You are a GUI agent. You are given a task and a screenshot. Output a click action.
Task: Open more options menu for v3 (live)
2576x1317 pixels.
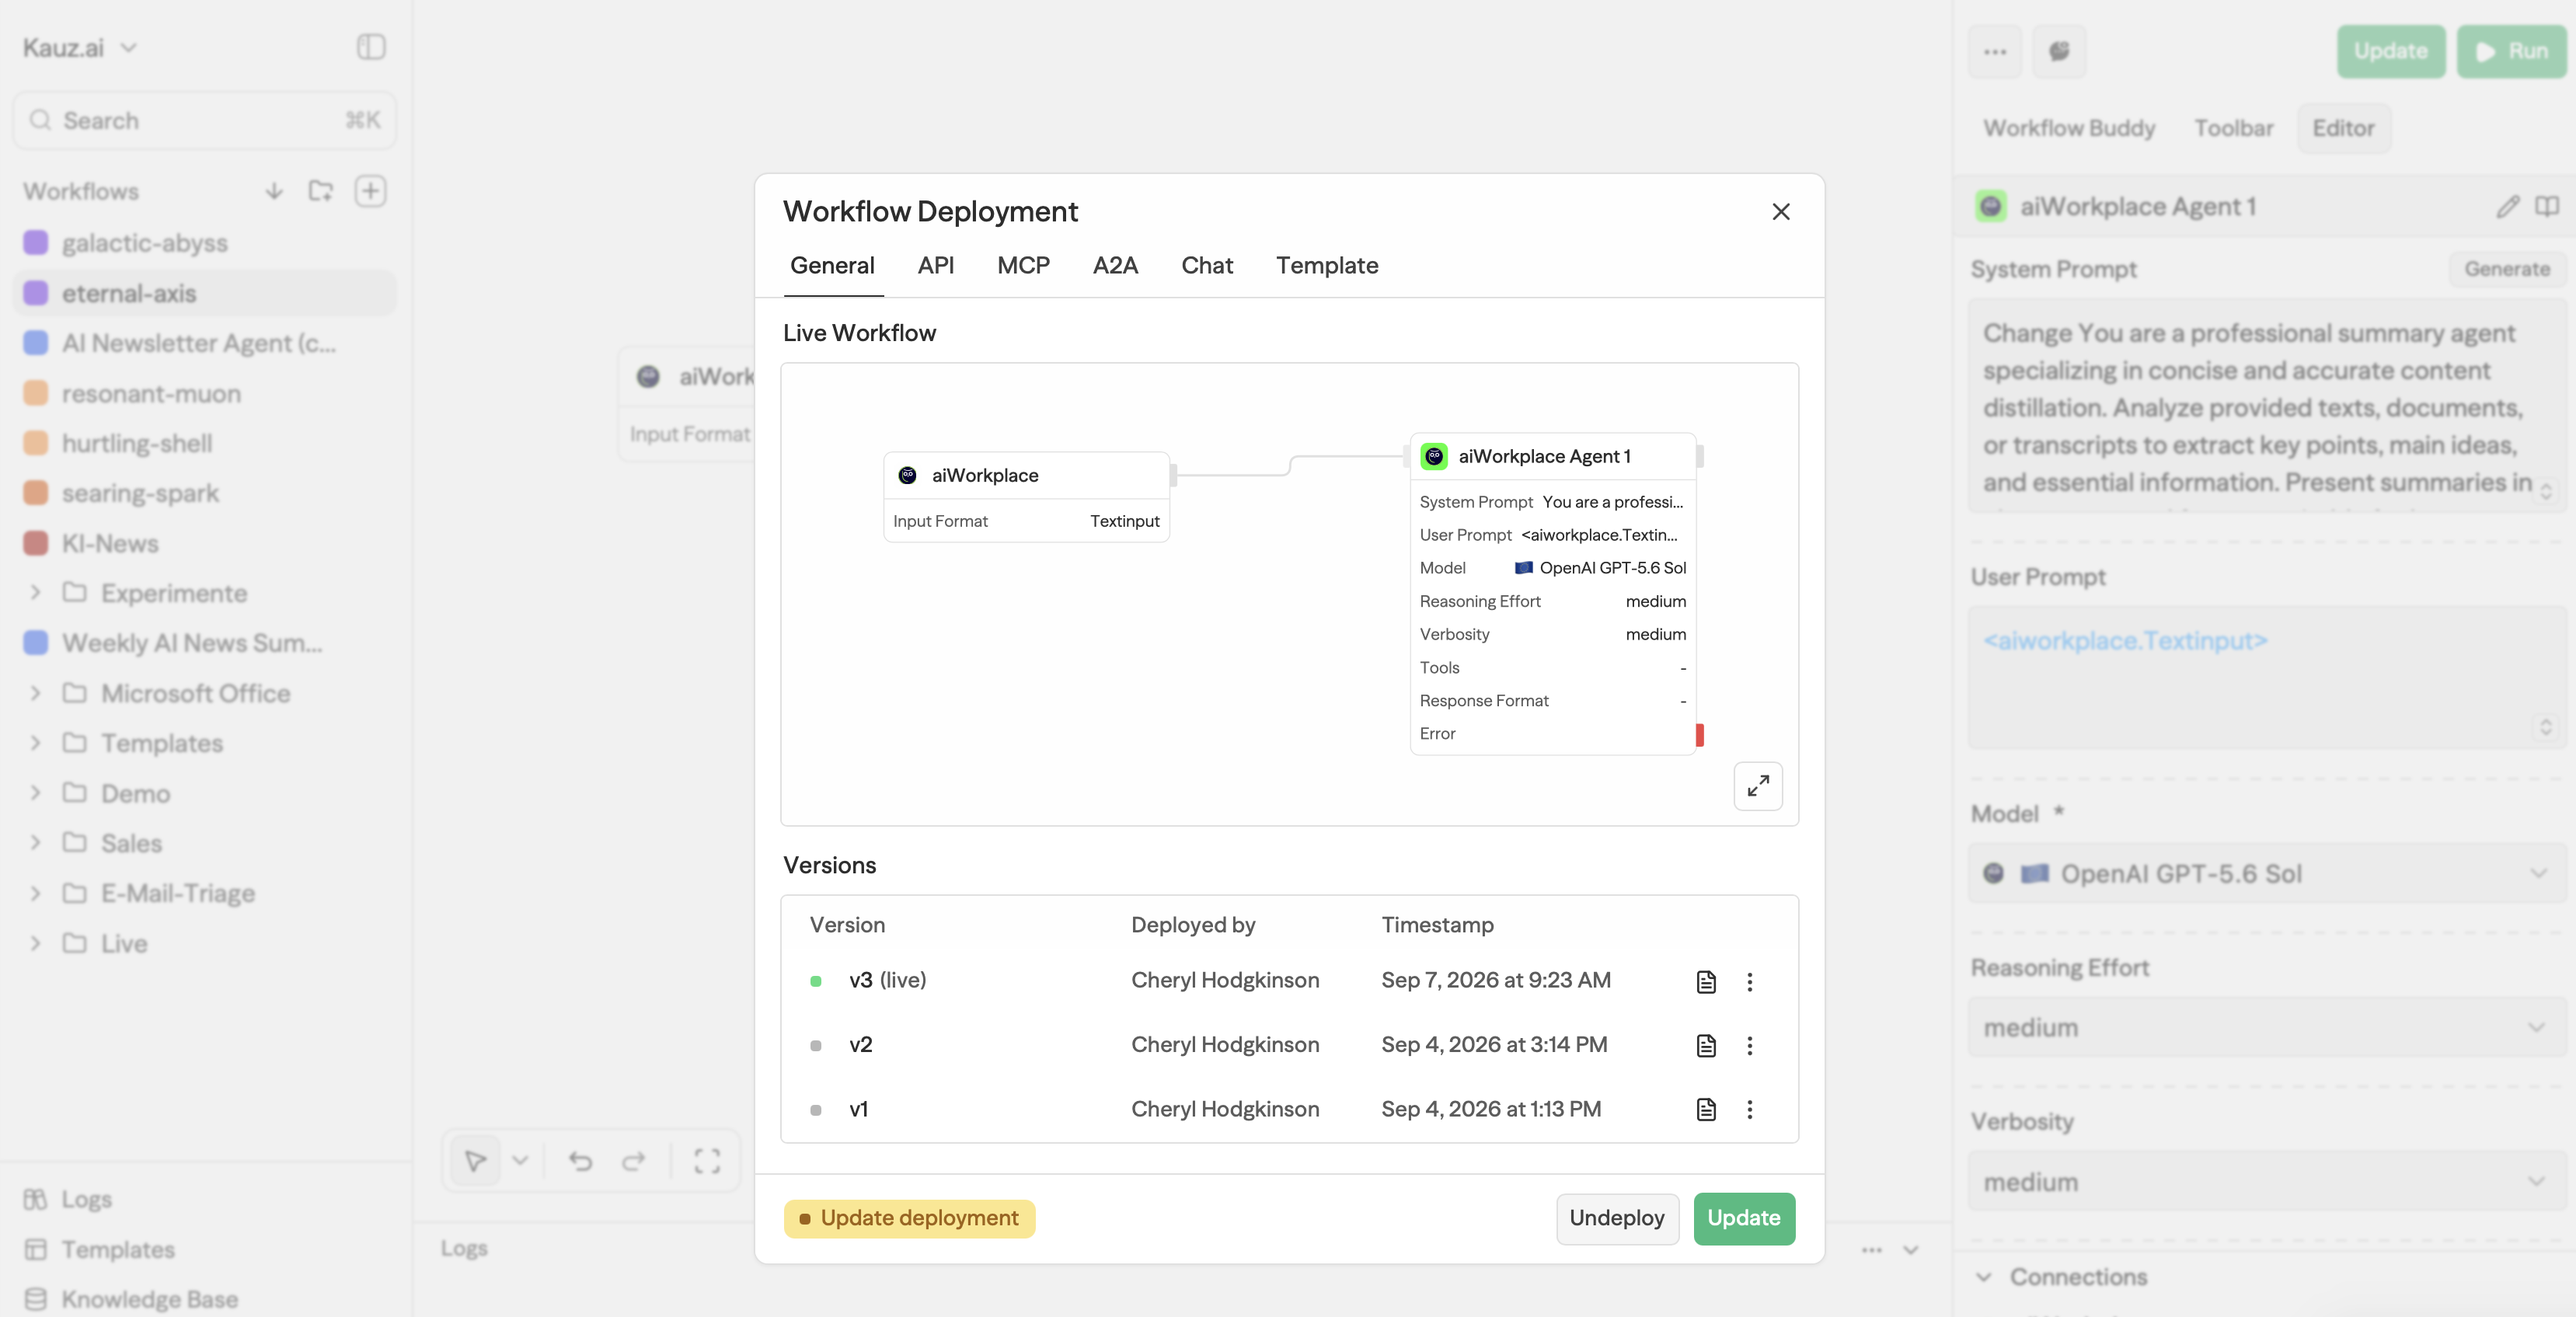(x=1749, y=981)
